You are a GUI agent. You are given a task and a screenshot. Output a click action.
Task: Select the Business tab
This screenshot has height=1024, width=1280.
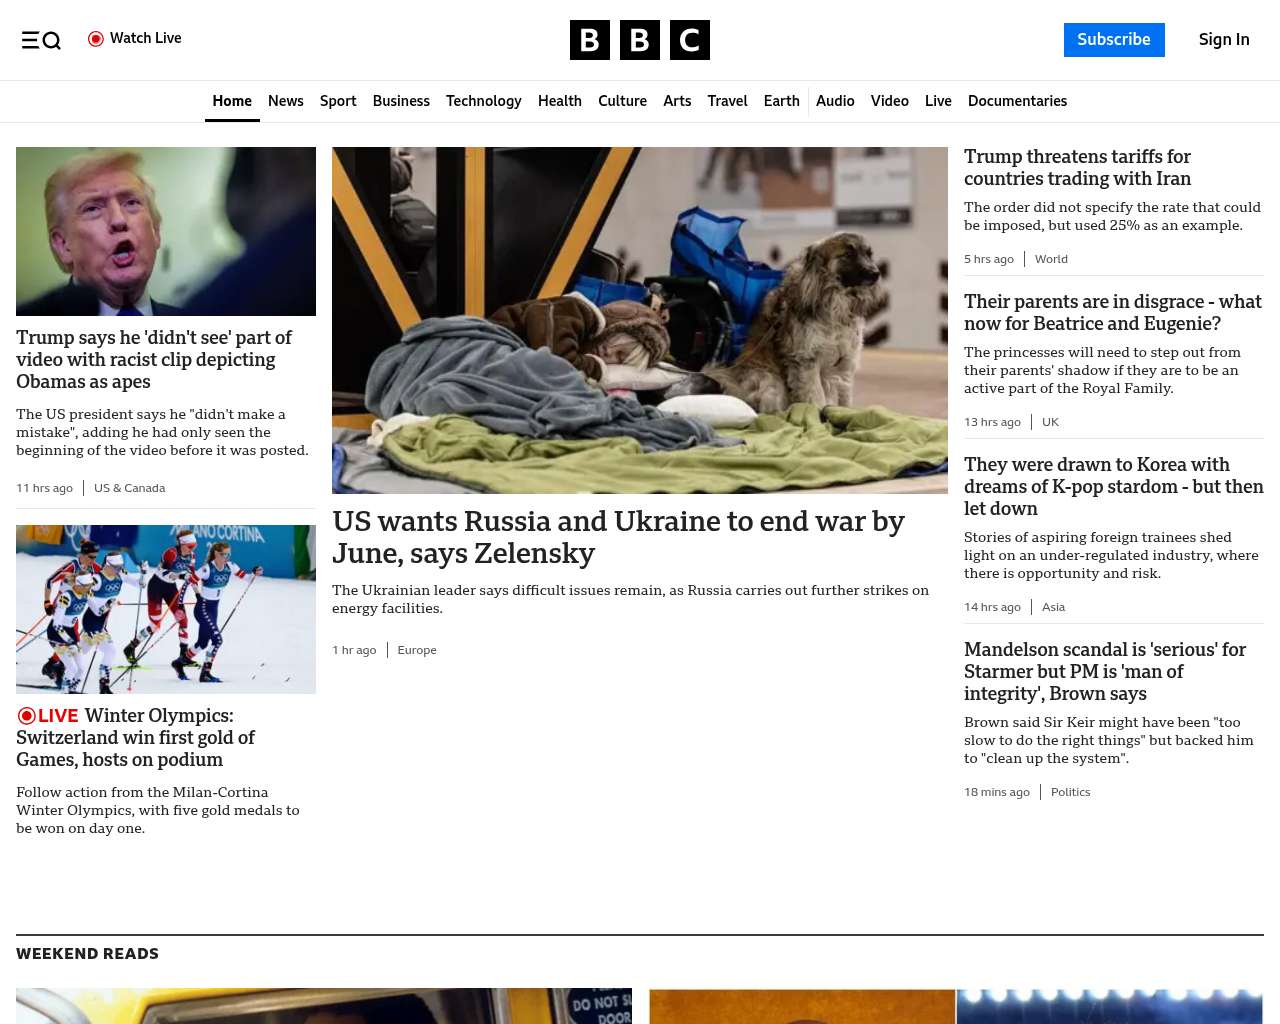tap(401, 101)
